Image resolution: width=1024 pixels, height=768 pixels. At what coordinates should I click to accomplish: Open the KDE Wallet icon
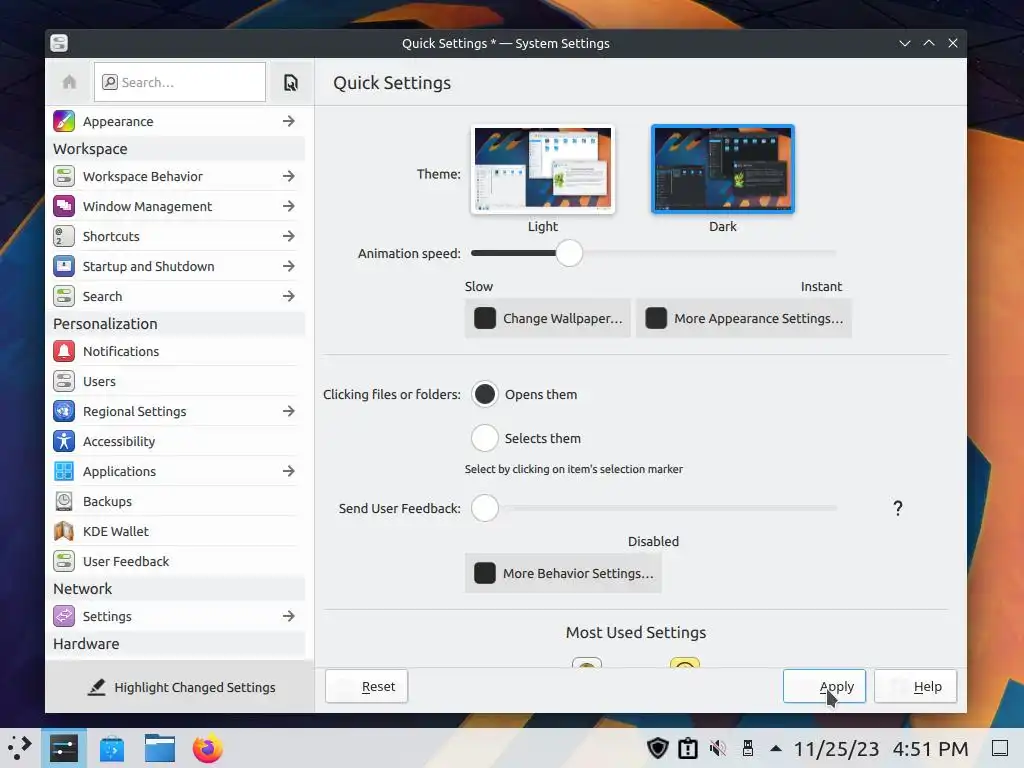[x=64, y=532]
